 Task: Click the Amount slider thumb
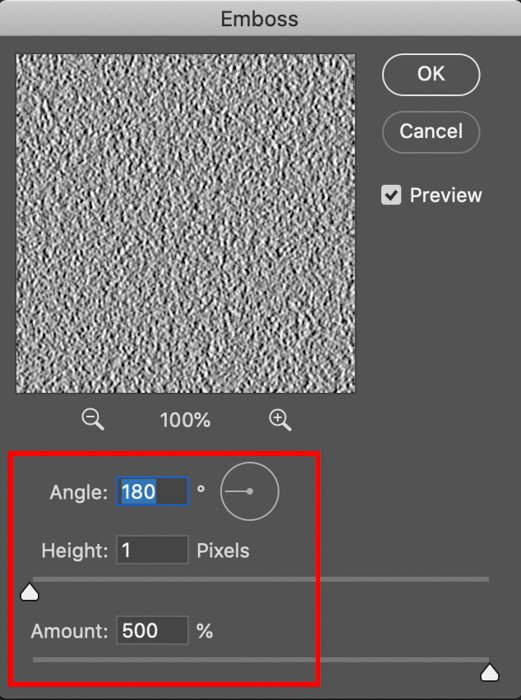[490, 673]
